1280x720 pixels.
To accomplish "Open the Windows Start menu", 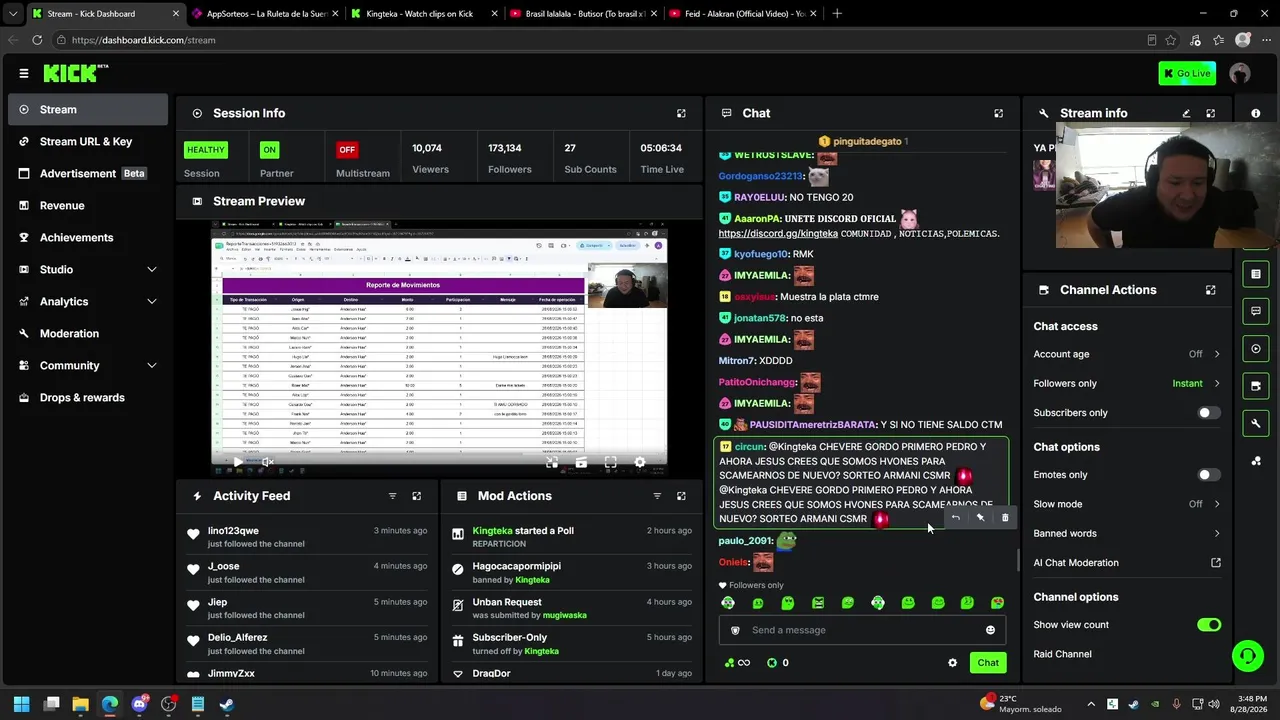I will point(22,704).
